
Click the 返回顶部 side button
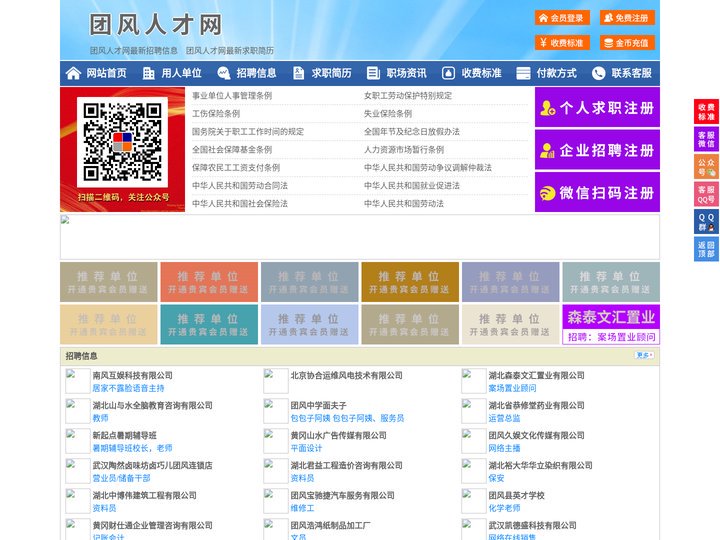[706, 249]
